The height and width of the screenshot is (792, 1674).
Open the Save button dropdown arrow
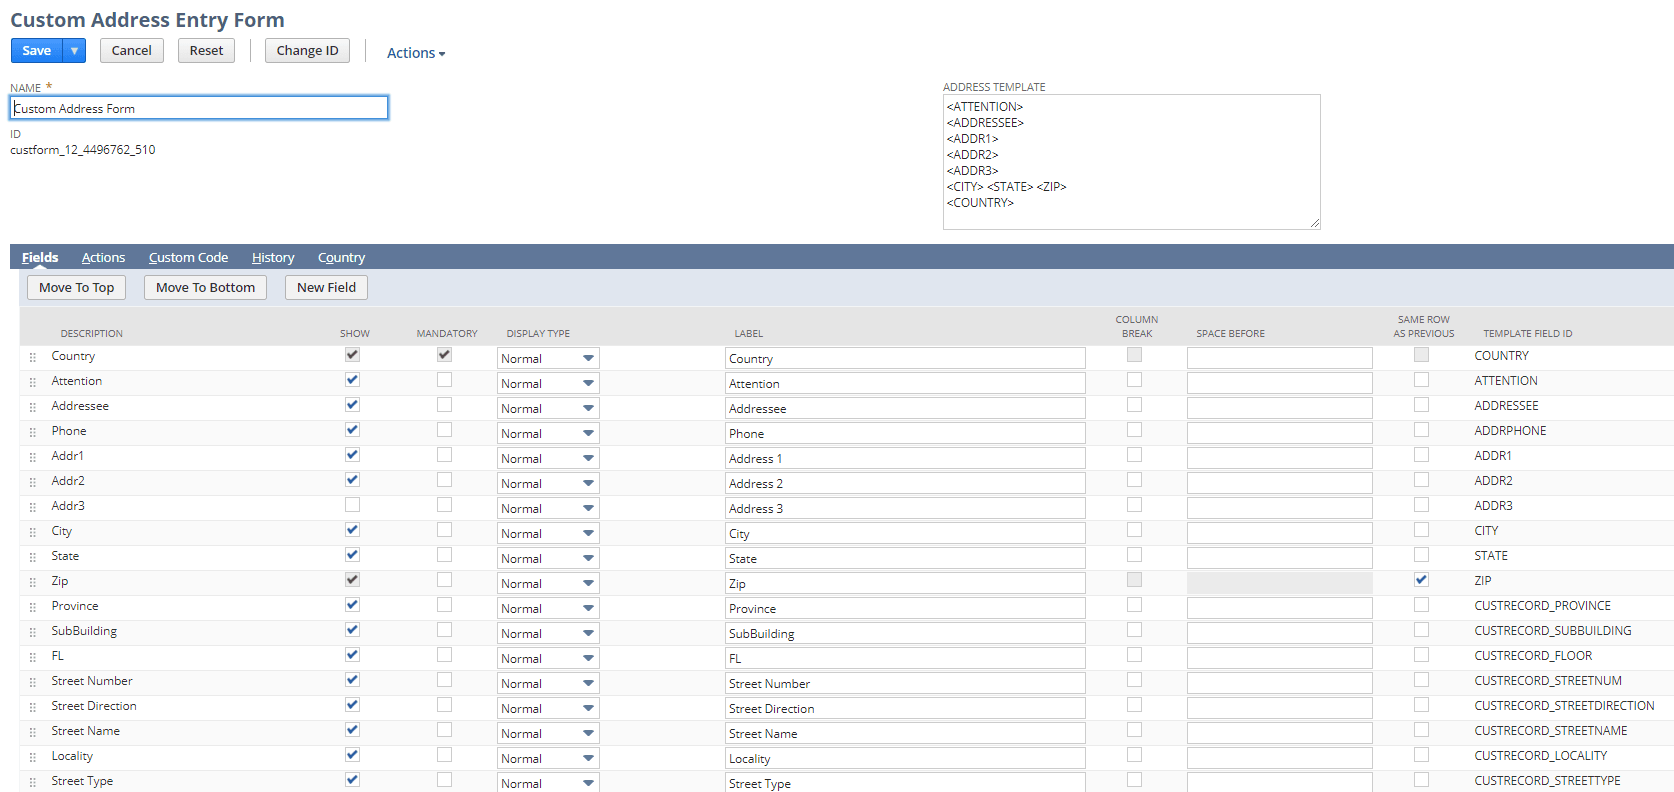point(74,50)
